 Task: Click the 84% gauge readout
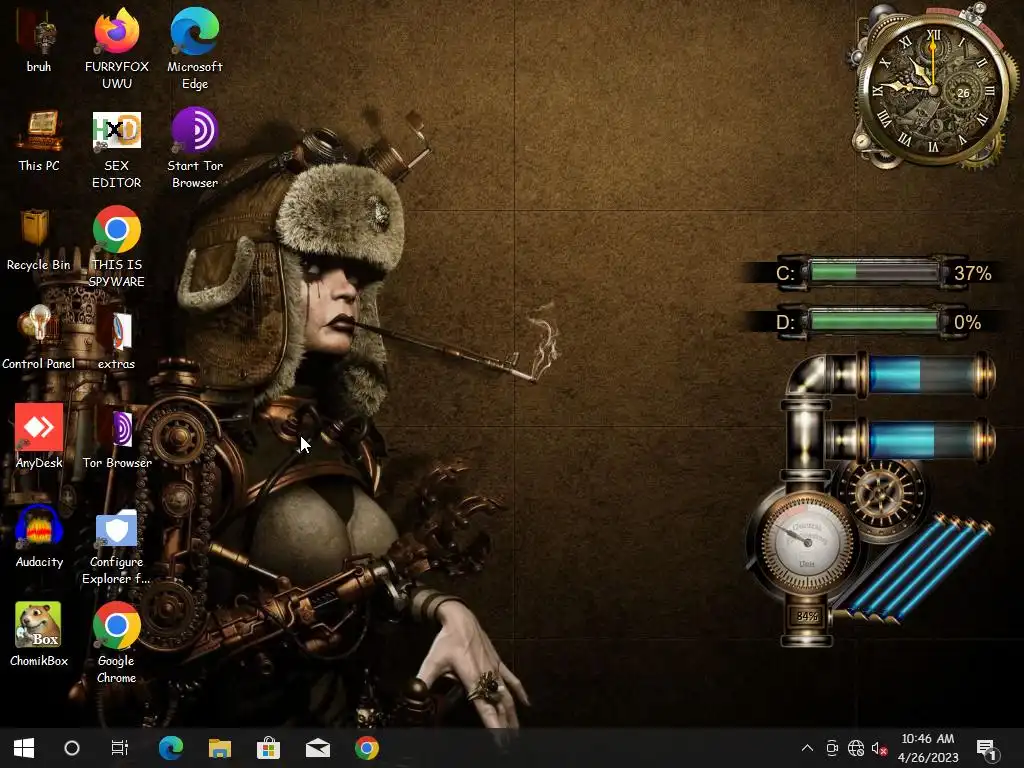(807, 616)
